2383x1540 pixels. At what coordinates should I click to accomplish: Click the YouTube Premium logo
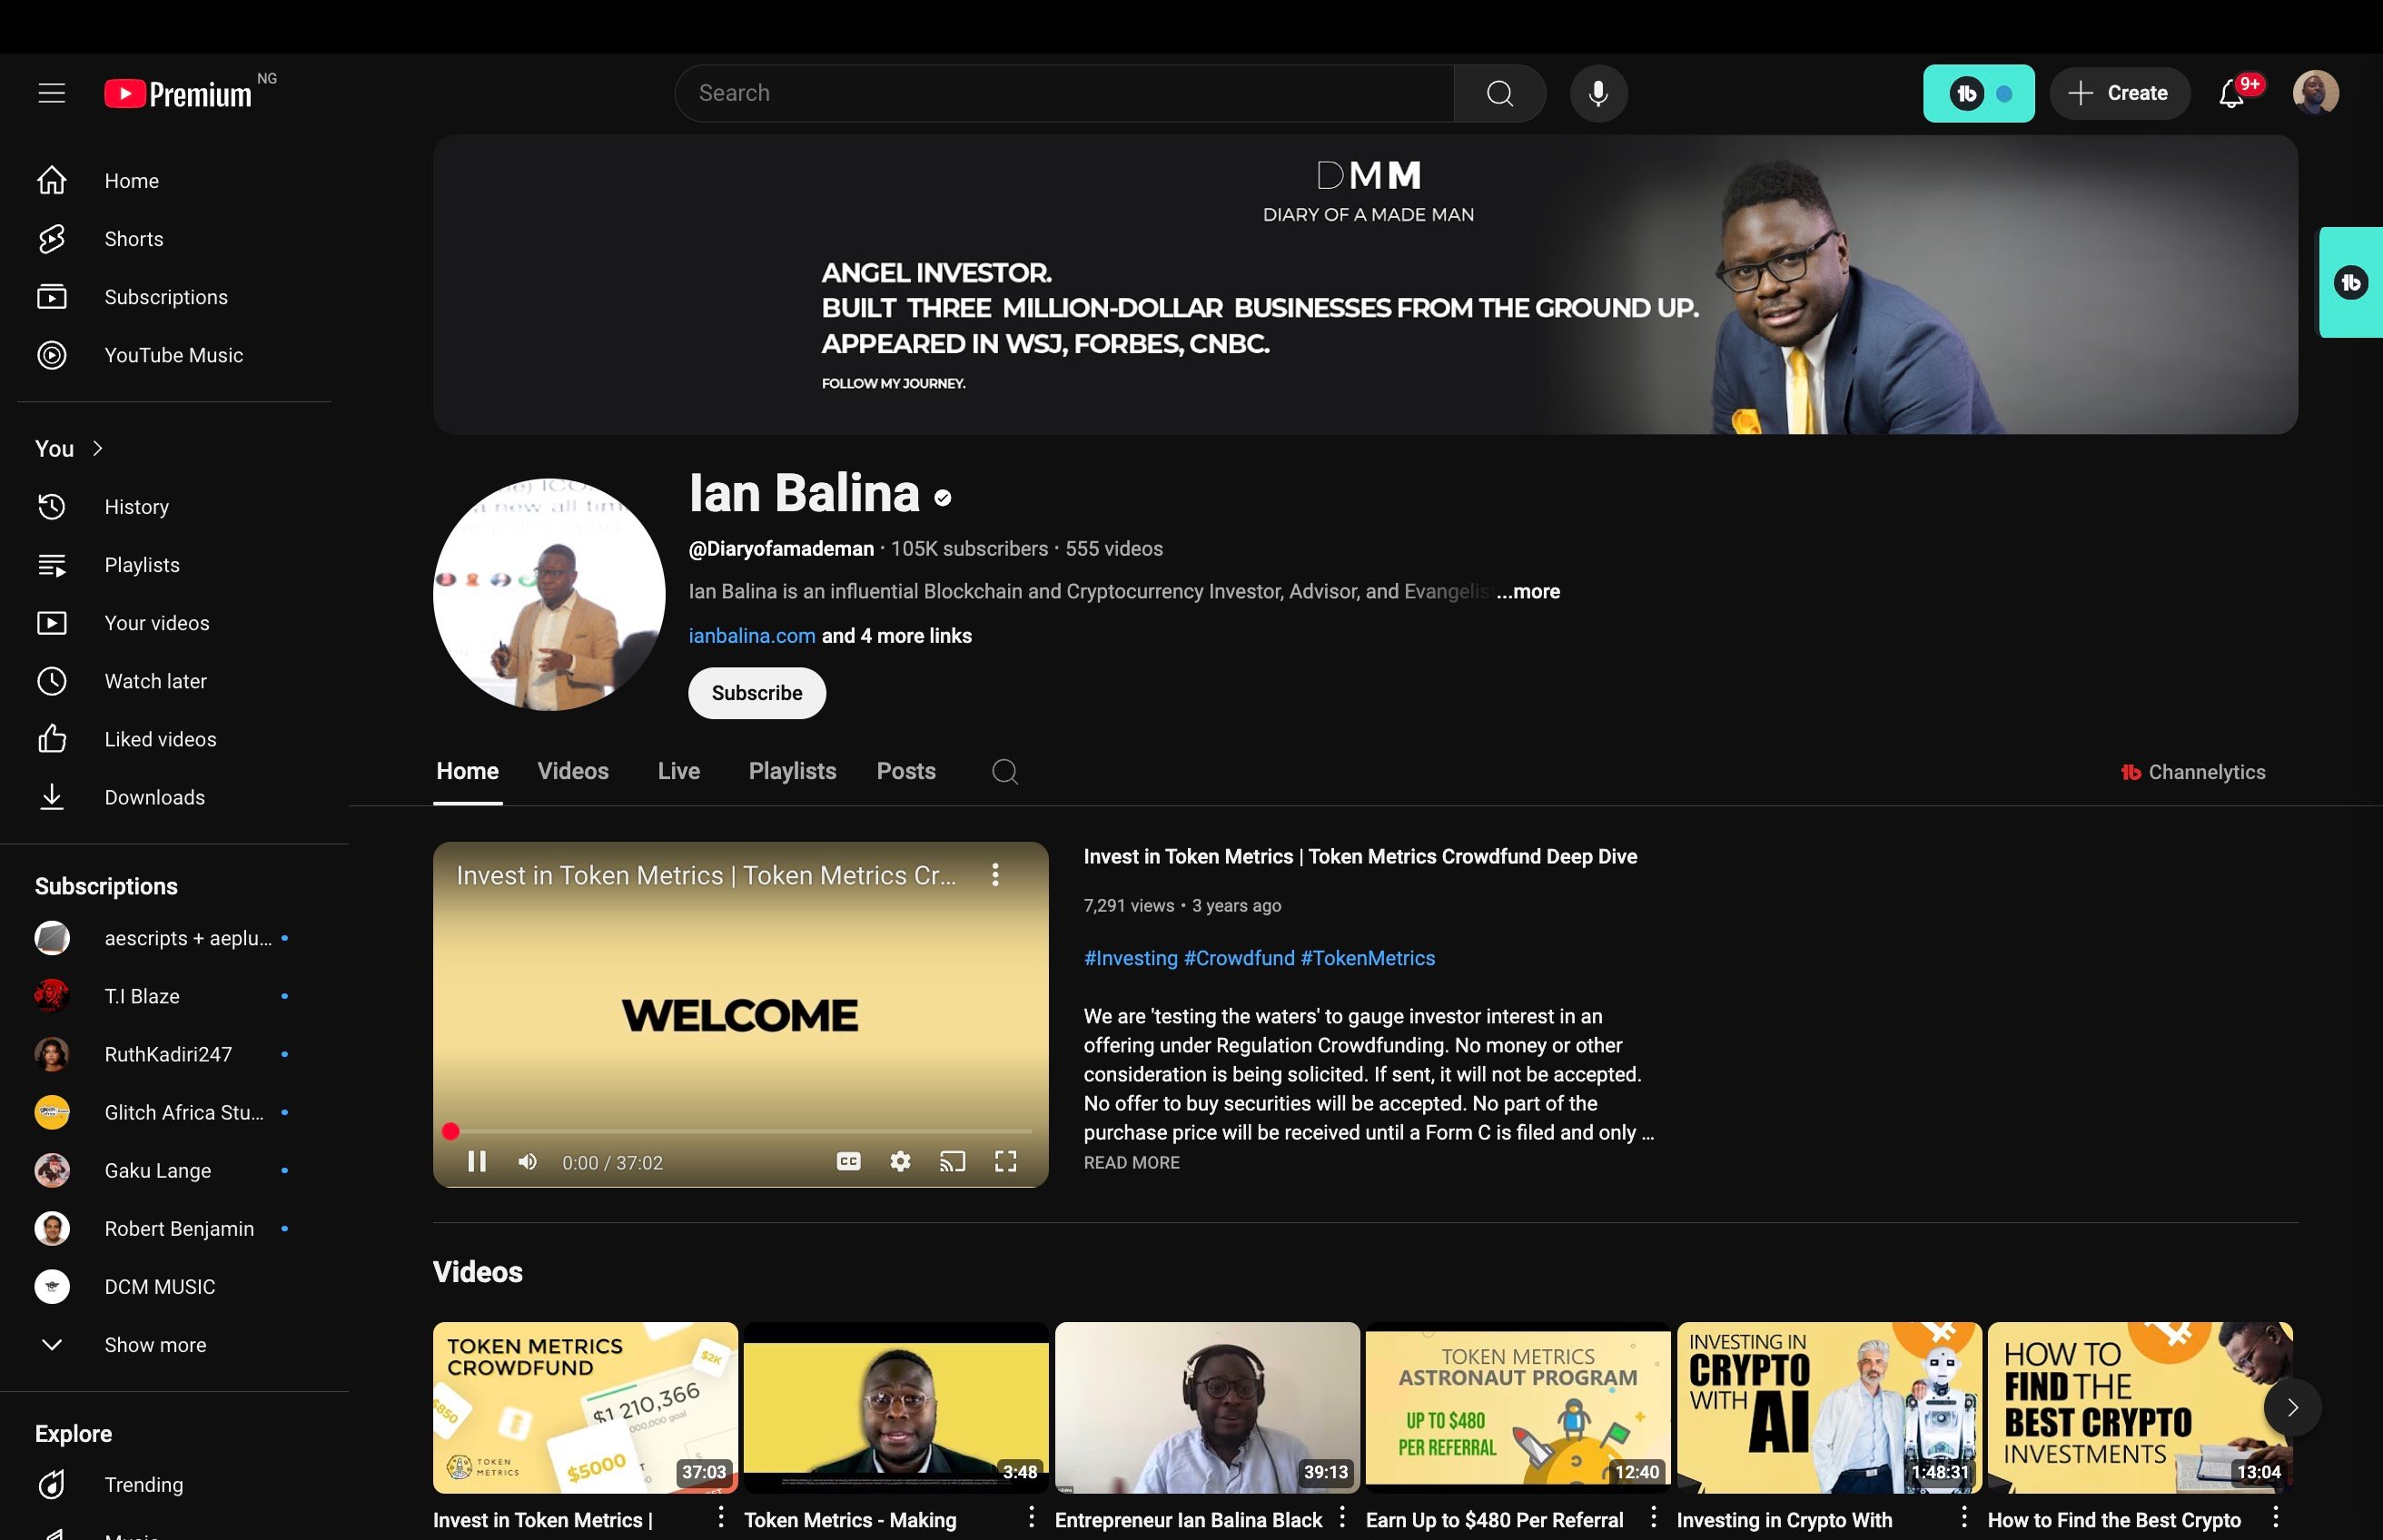click(x=178, y=93)
